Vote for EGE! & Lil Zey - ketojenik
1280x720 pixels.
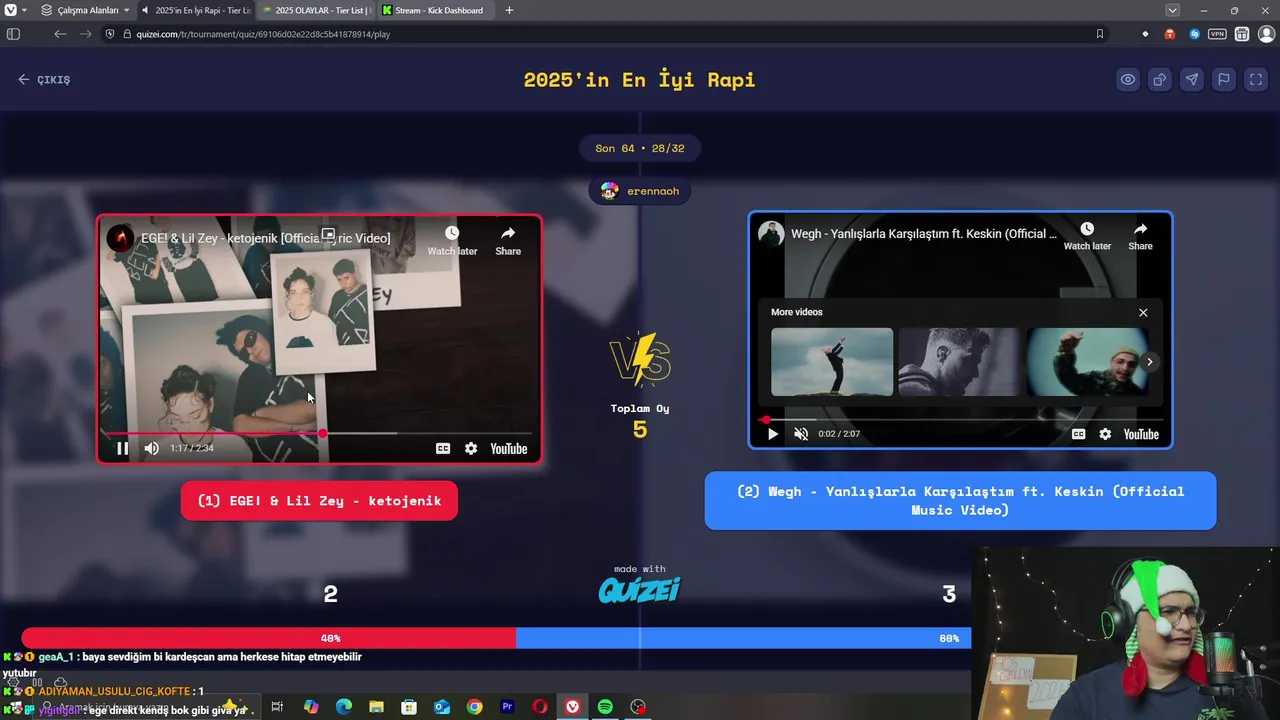click(x=319, y=501)
